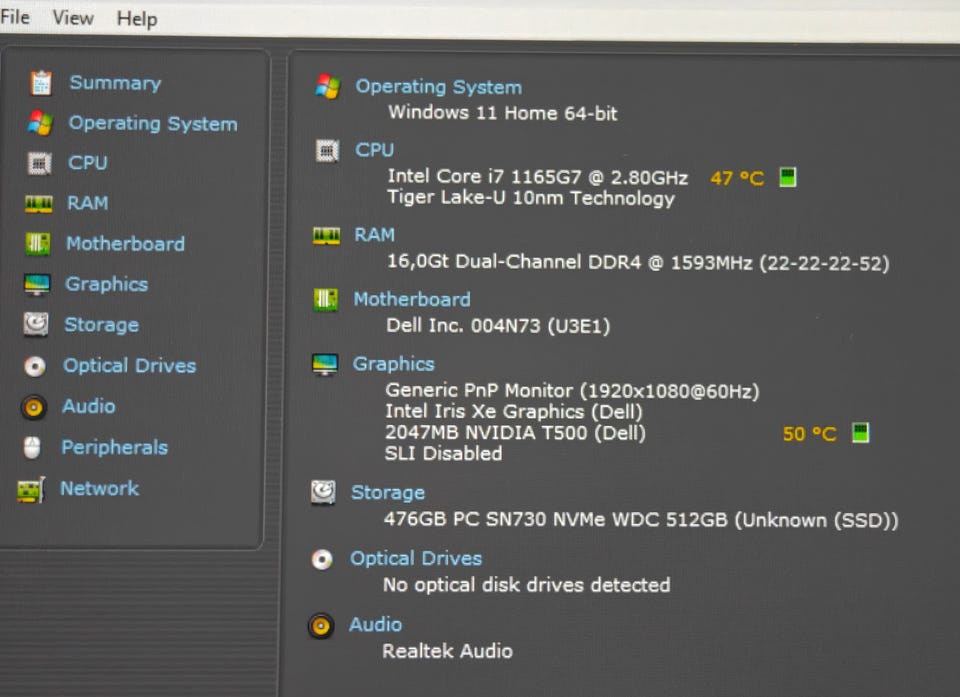
Task: Open Peripherals in the sidebar
Action: click(114, 447)
